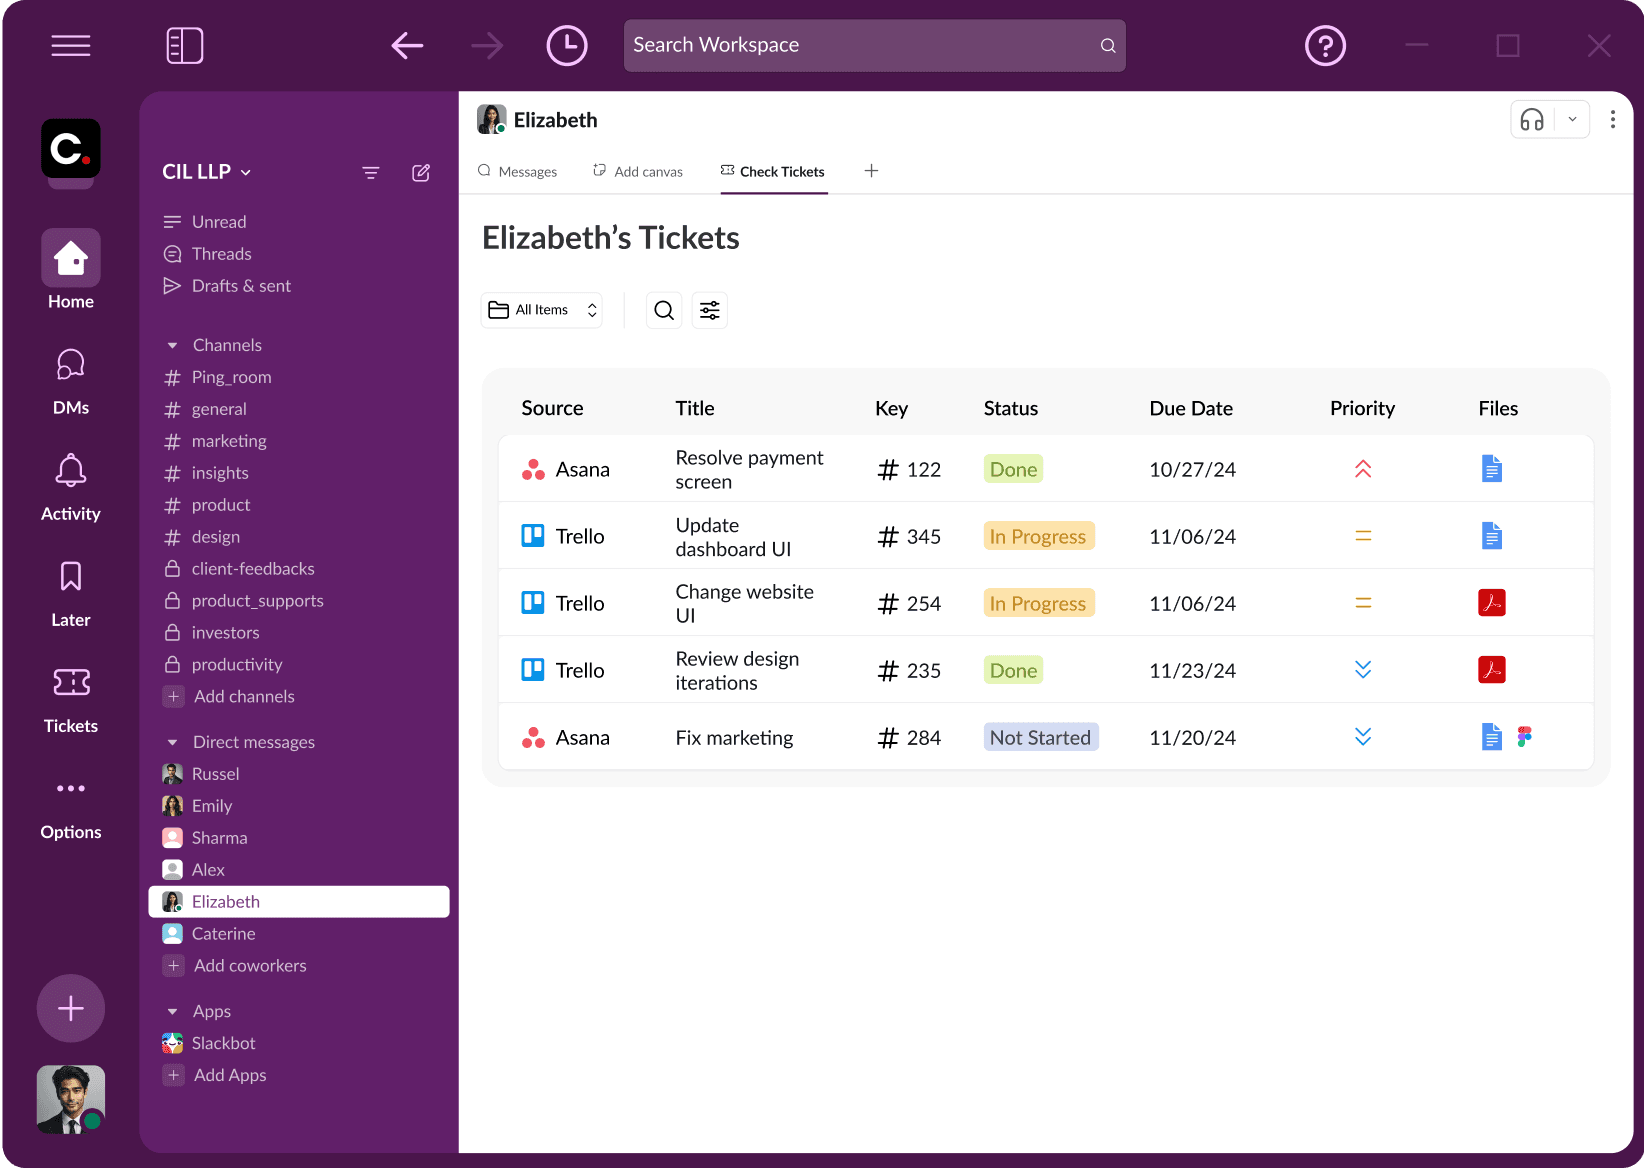Collapse the Channels section

coord(172,345)
